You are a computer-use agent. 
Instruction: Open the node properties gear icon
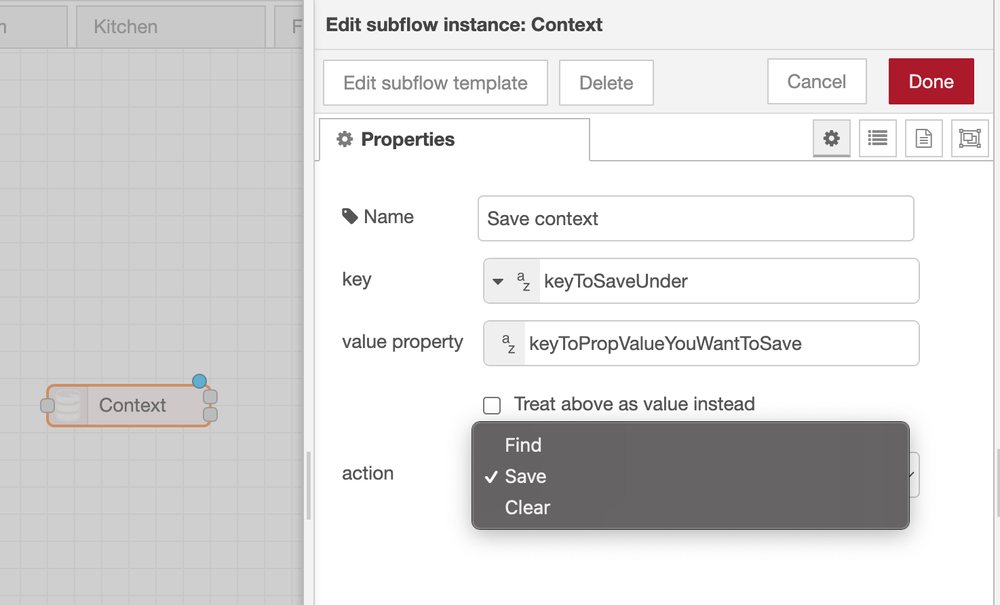point(831,138)
